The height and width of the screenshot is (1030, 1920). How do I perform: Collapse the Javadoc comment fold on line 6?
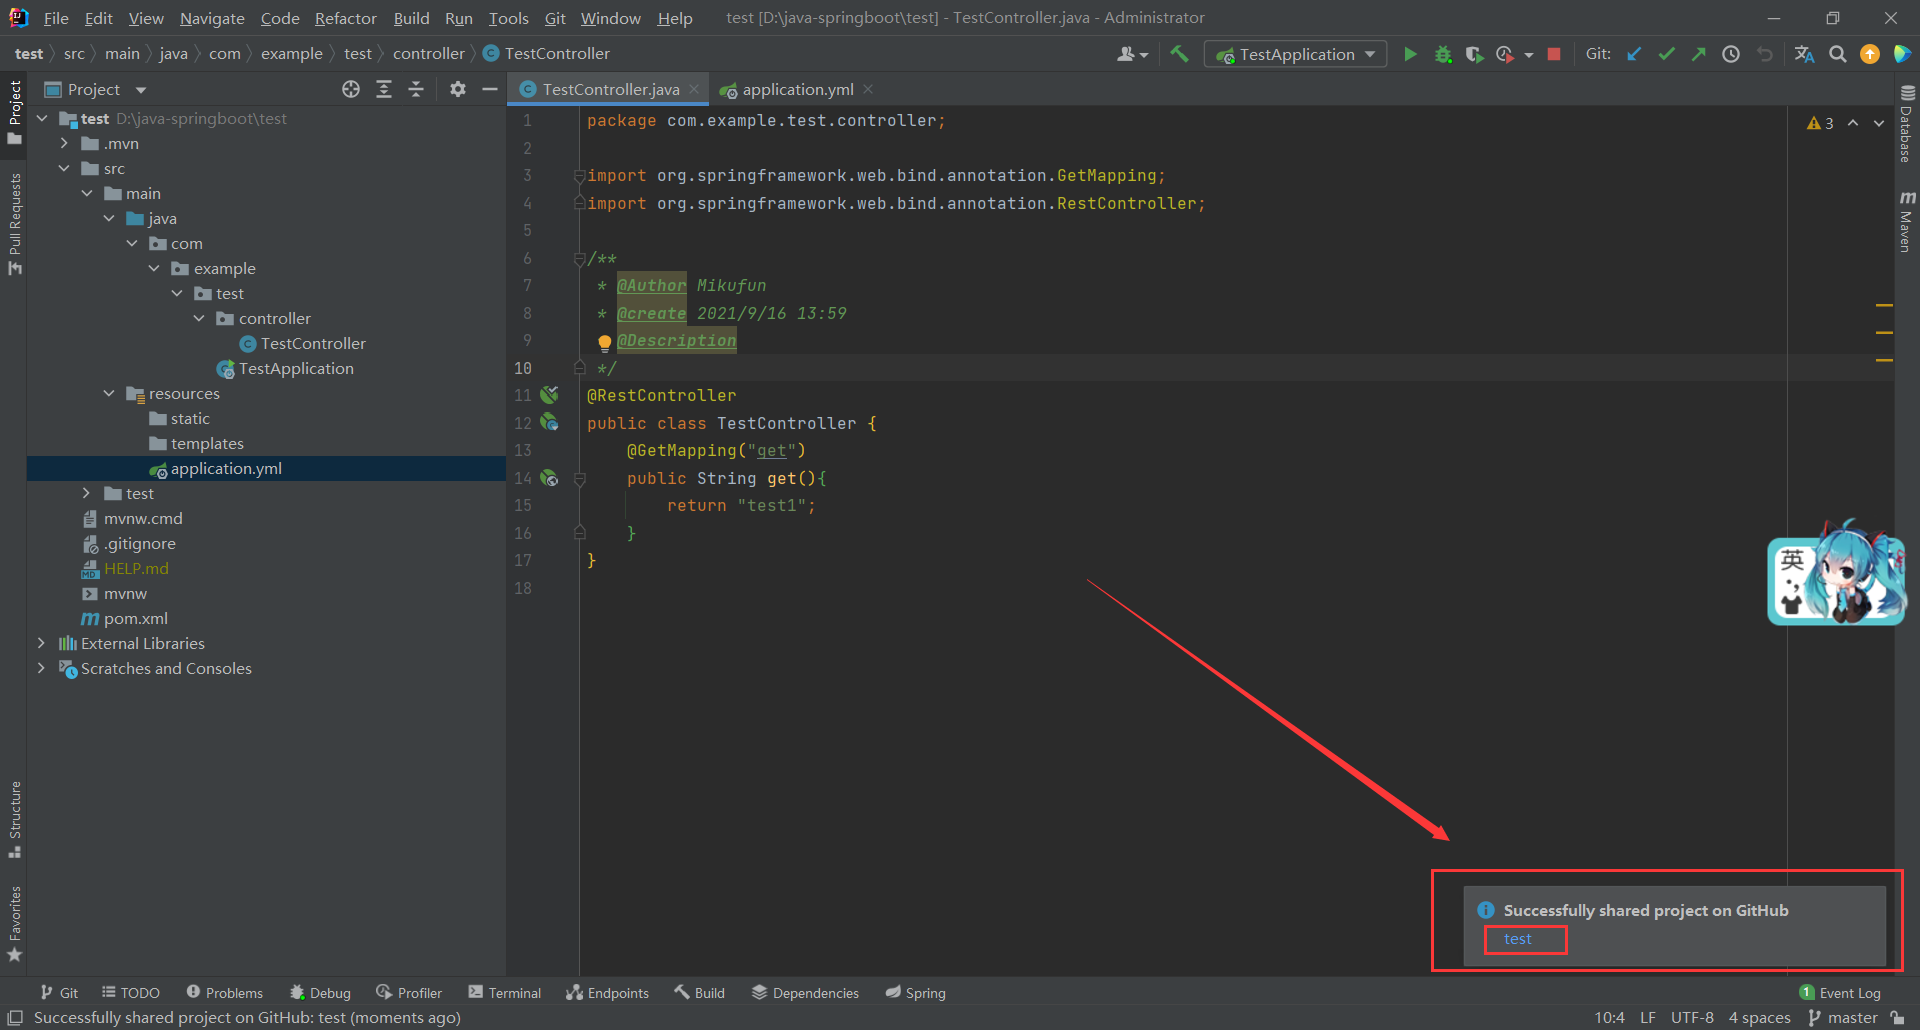[579, 259]
